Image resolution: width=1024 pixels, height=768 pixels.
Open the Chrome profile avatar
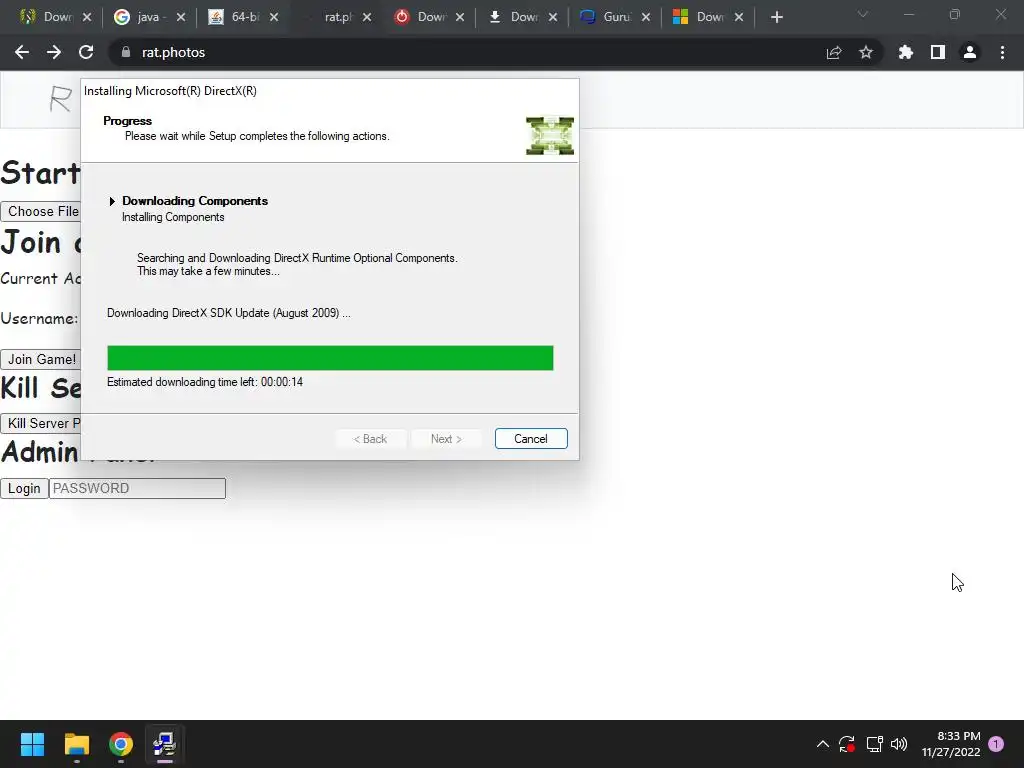pyautogui.click(x=970, y=52)
